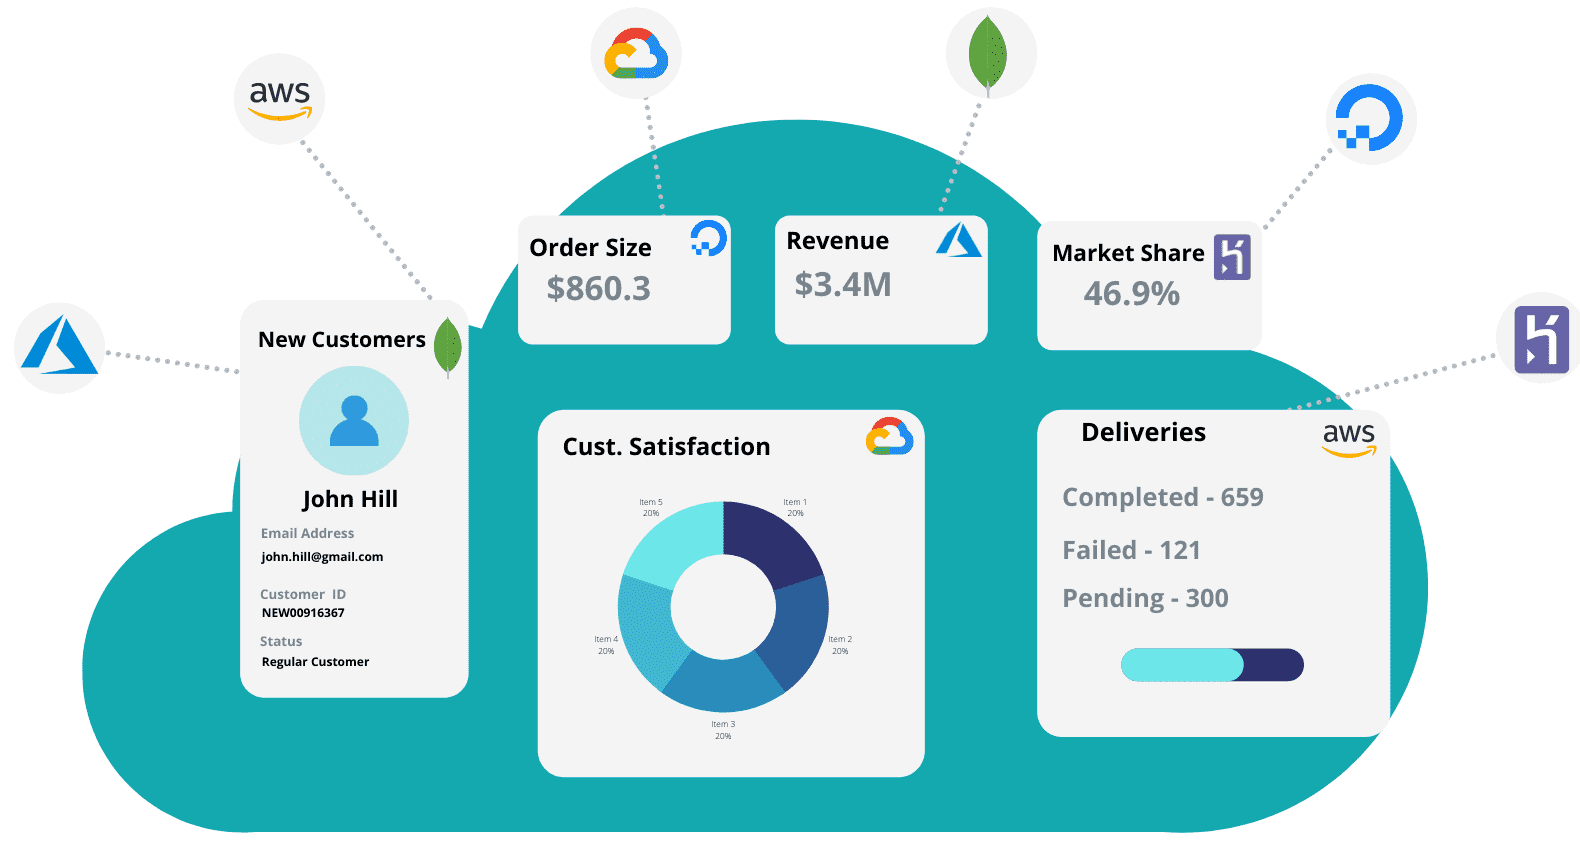The image size is (1580, 855).
Task: Click Heroku icon on Market Share card
Action: [1232, 257]
